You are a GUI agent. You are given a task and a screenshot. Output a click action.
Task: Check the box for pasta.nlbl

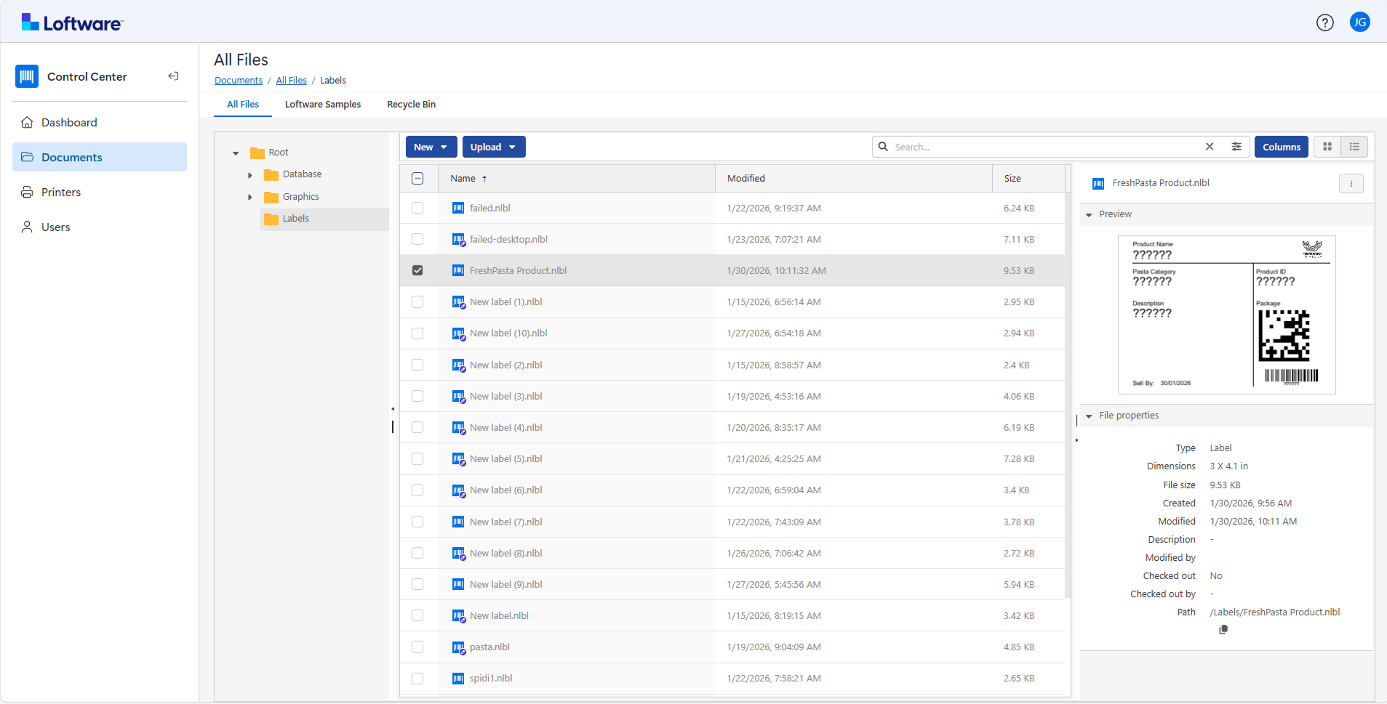[418, 647]
